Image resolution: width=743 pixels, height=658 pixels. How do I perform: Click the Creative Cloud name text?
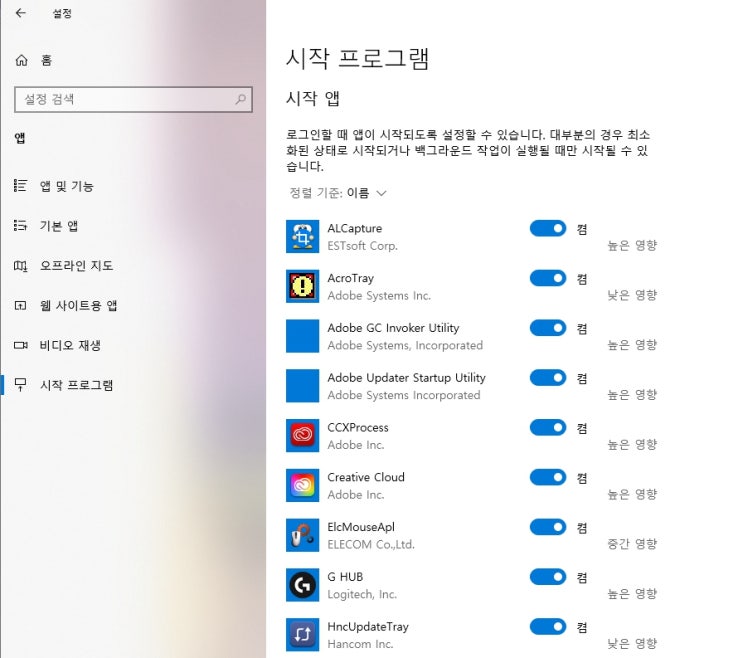[366, 477]
